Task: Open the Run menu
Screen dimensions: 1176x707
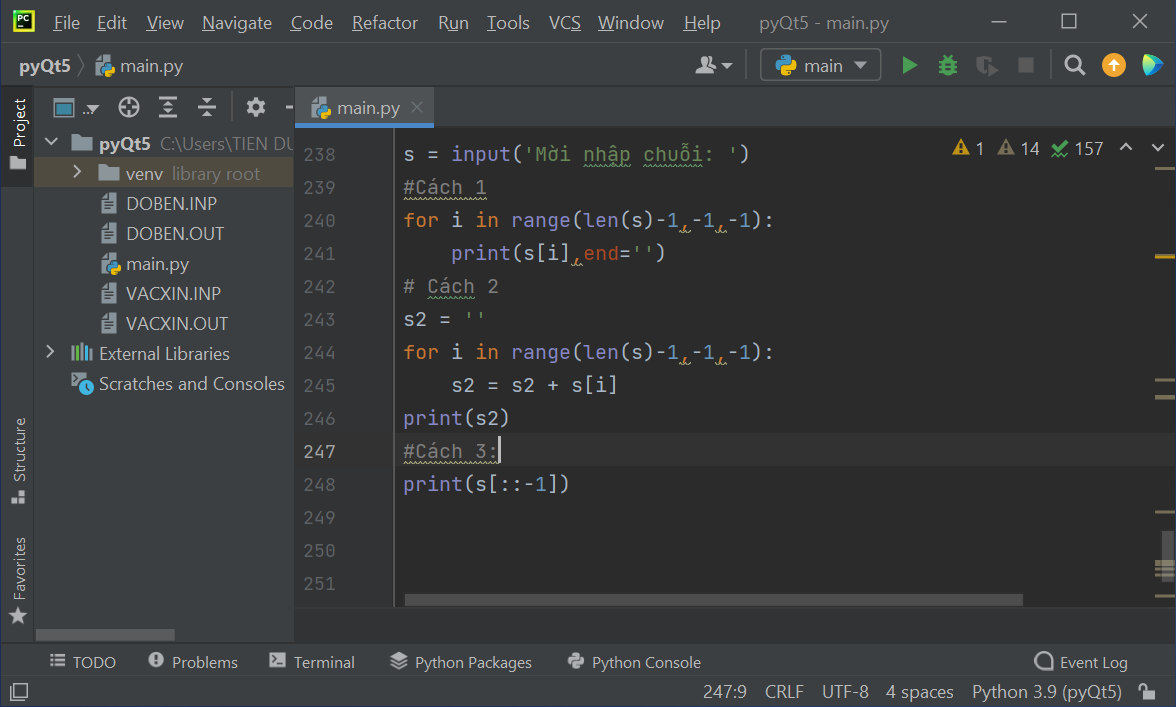Action: pyautogui.click(x=454, y=23)
